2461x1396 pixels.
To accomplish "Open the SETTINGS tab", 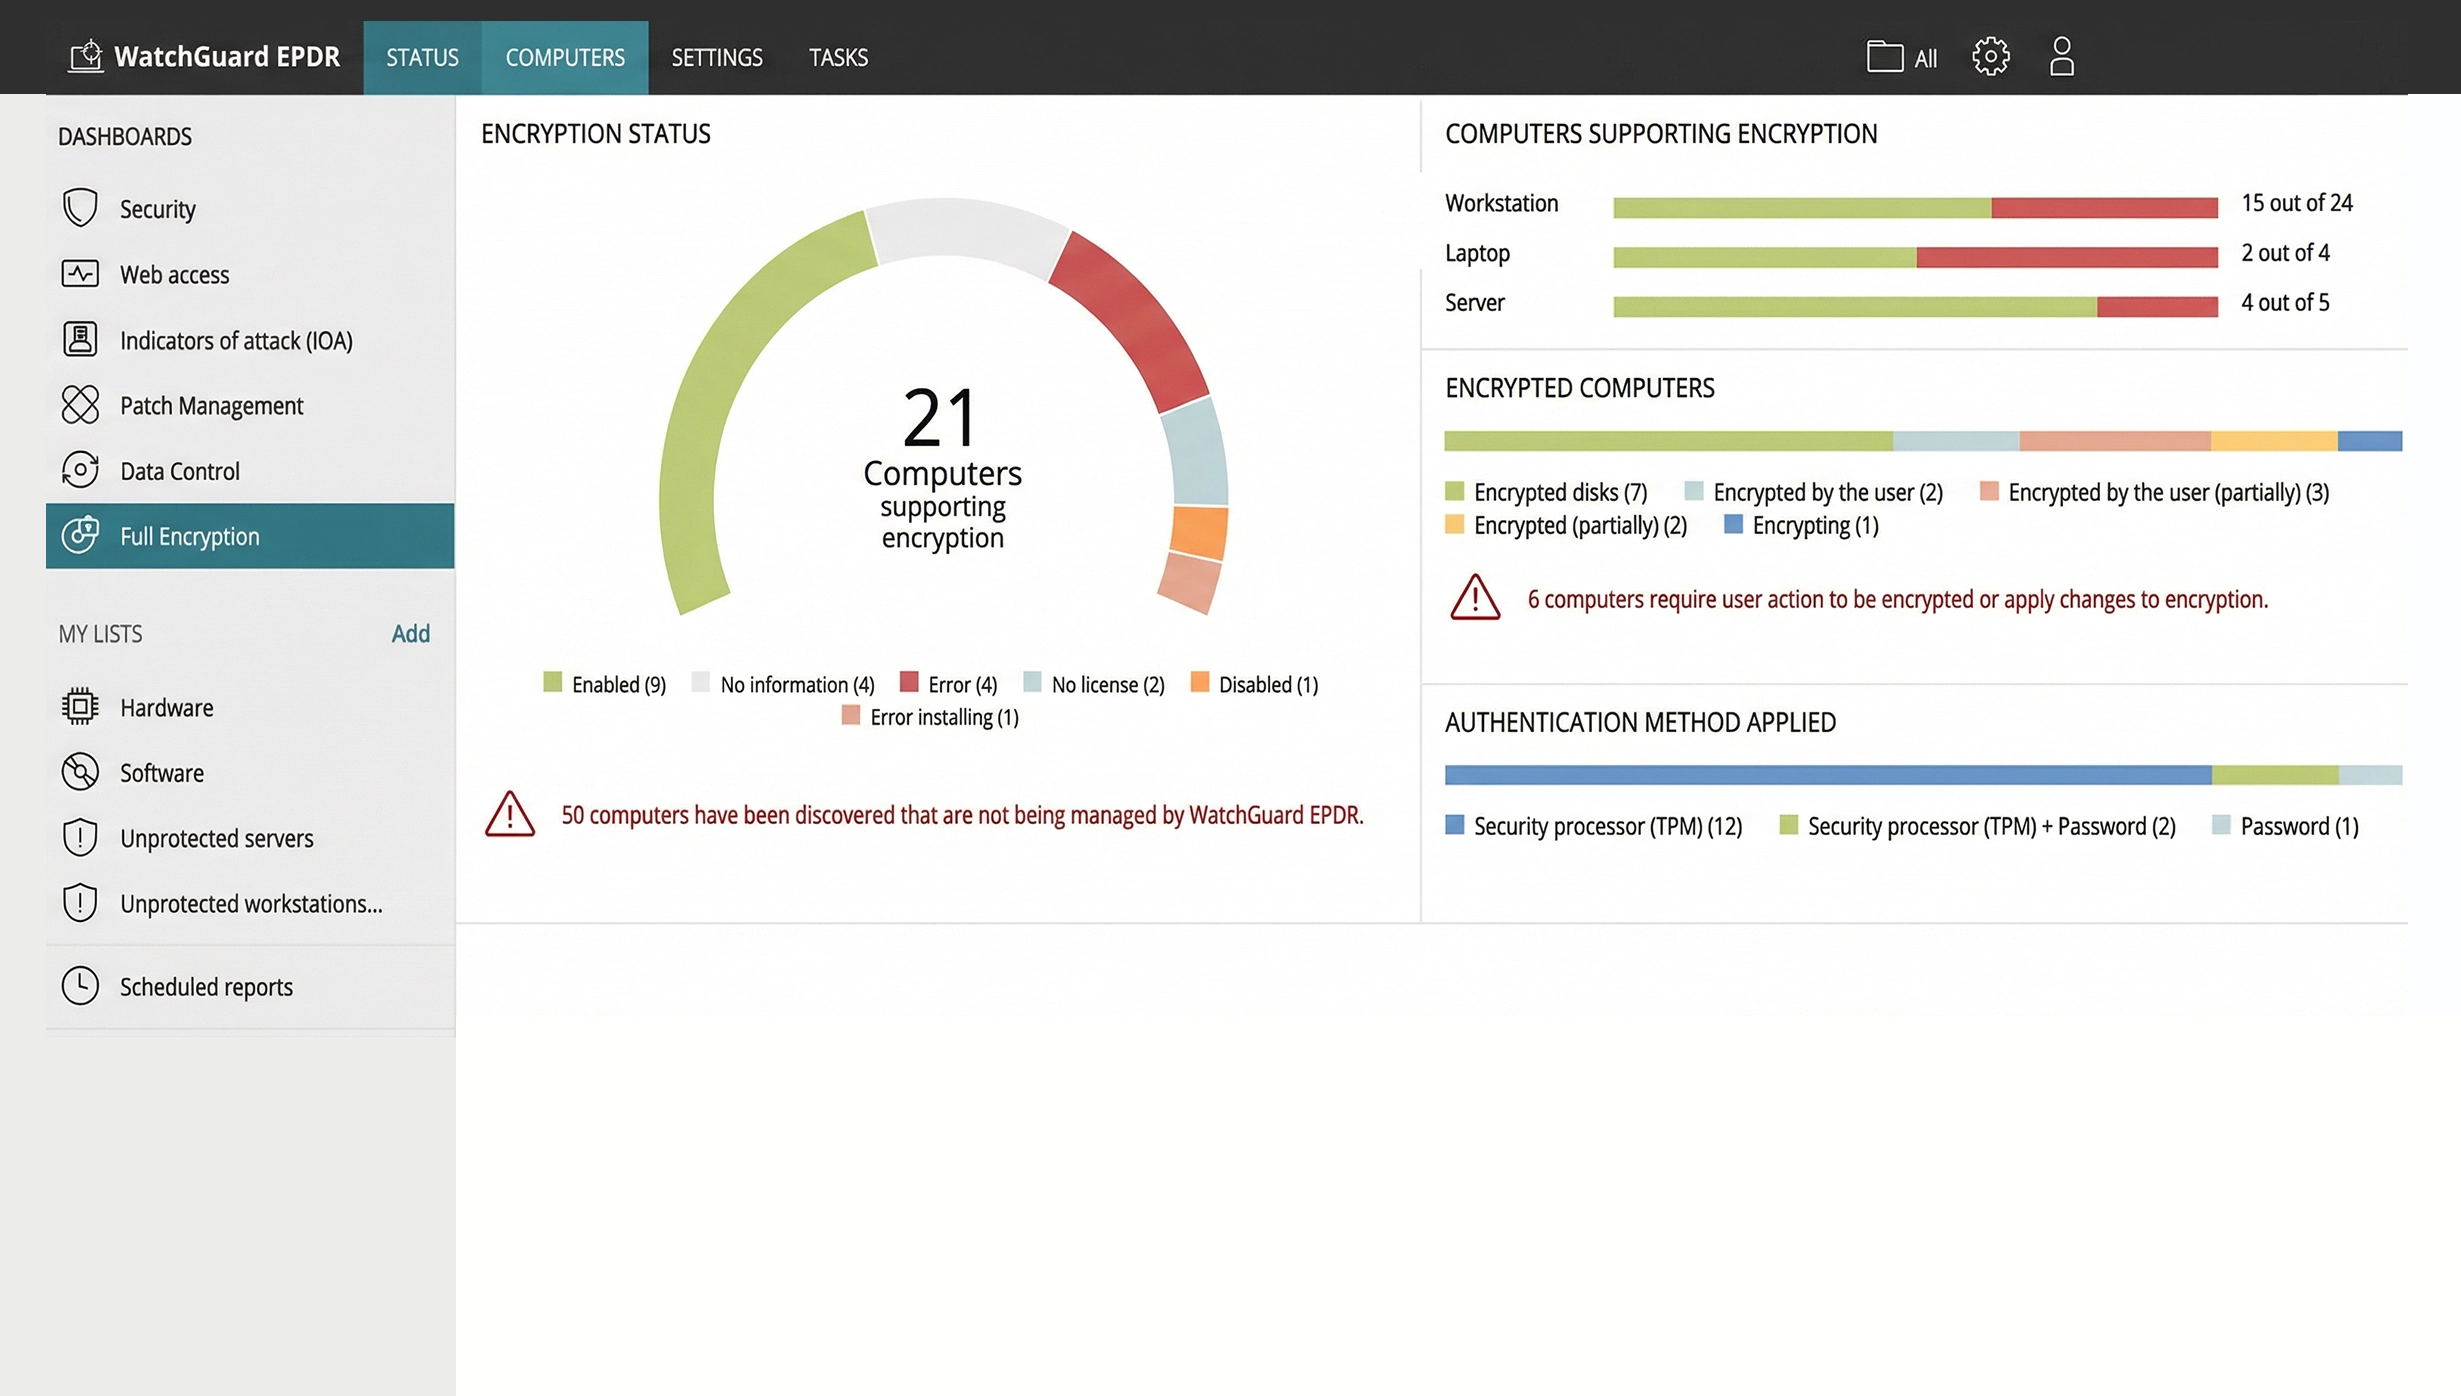I will click(x=716, y=58).
